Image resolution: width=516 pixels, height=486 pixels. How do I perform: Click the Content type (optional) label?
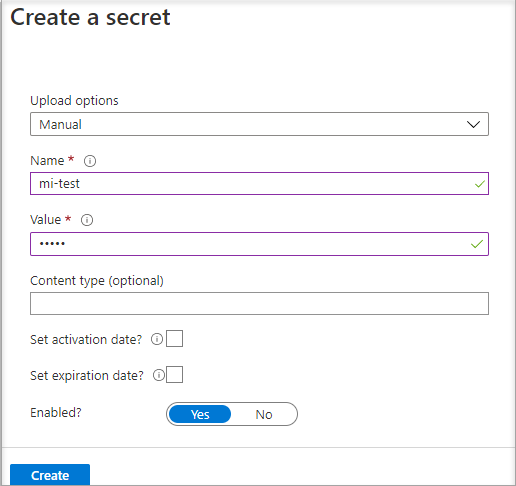[97, 281]
